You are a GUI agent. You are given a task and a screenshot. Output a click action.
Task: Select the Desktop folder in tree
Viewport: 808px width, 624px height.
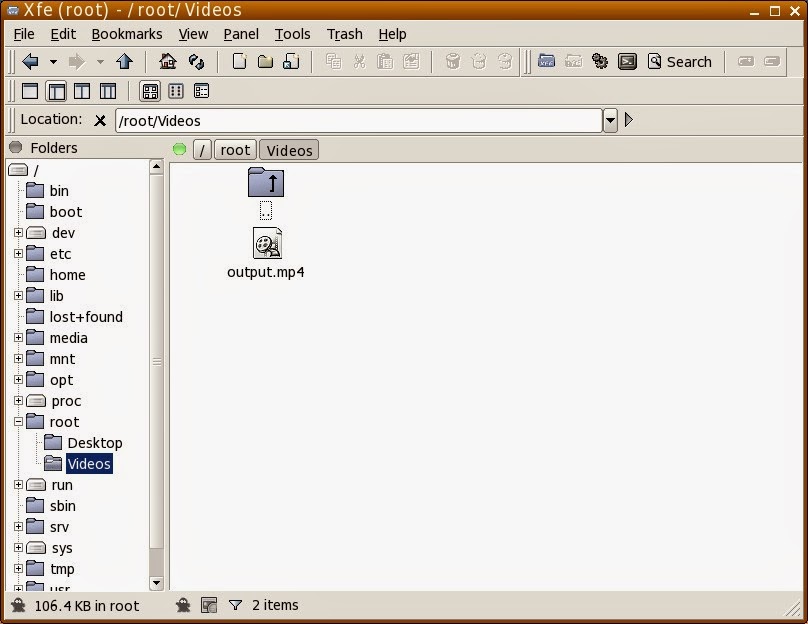coord(95,443)
